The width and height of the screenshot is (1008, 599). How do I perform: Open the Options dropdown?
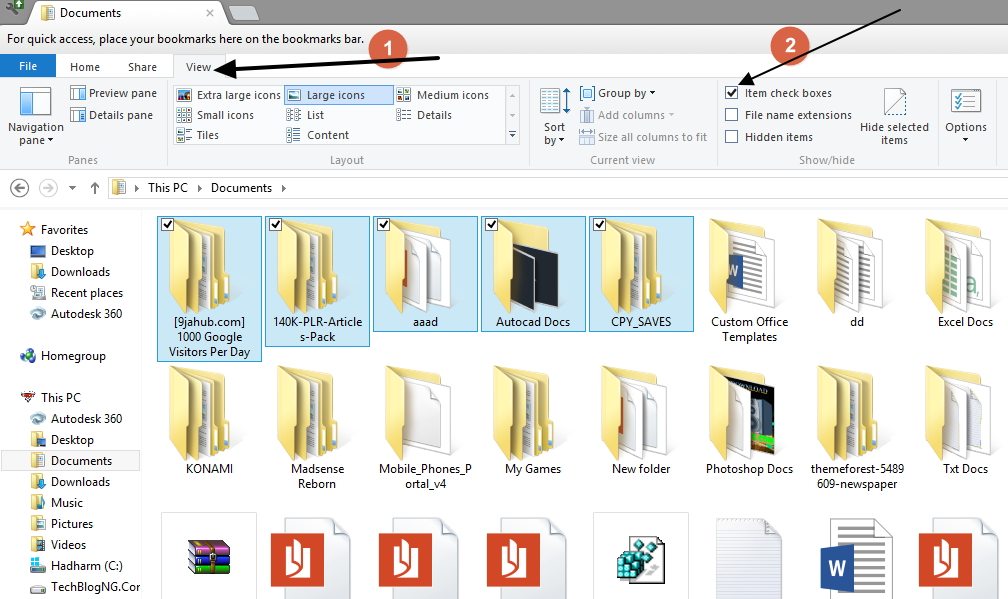coord(966,116)
